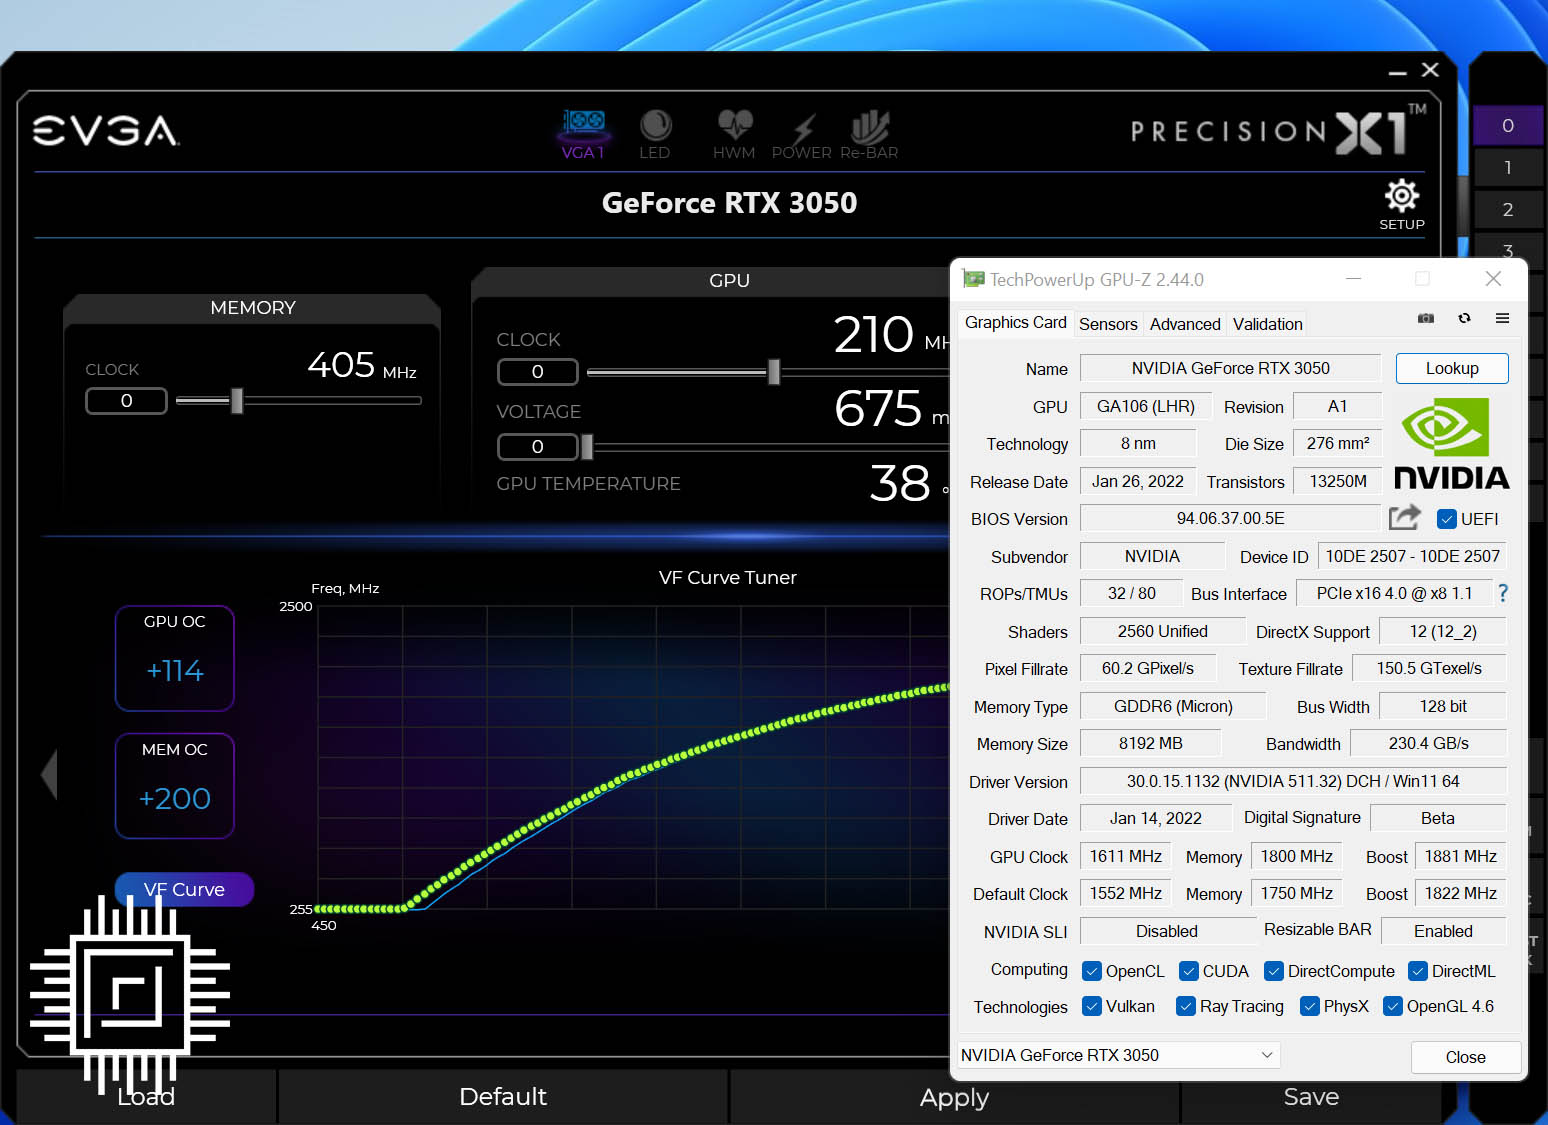Open the HWM hardware monitor icon
Screen dimensions: 1548x1125
734,133
